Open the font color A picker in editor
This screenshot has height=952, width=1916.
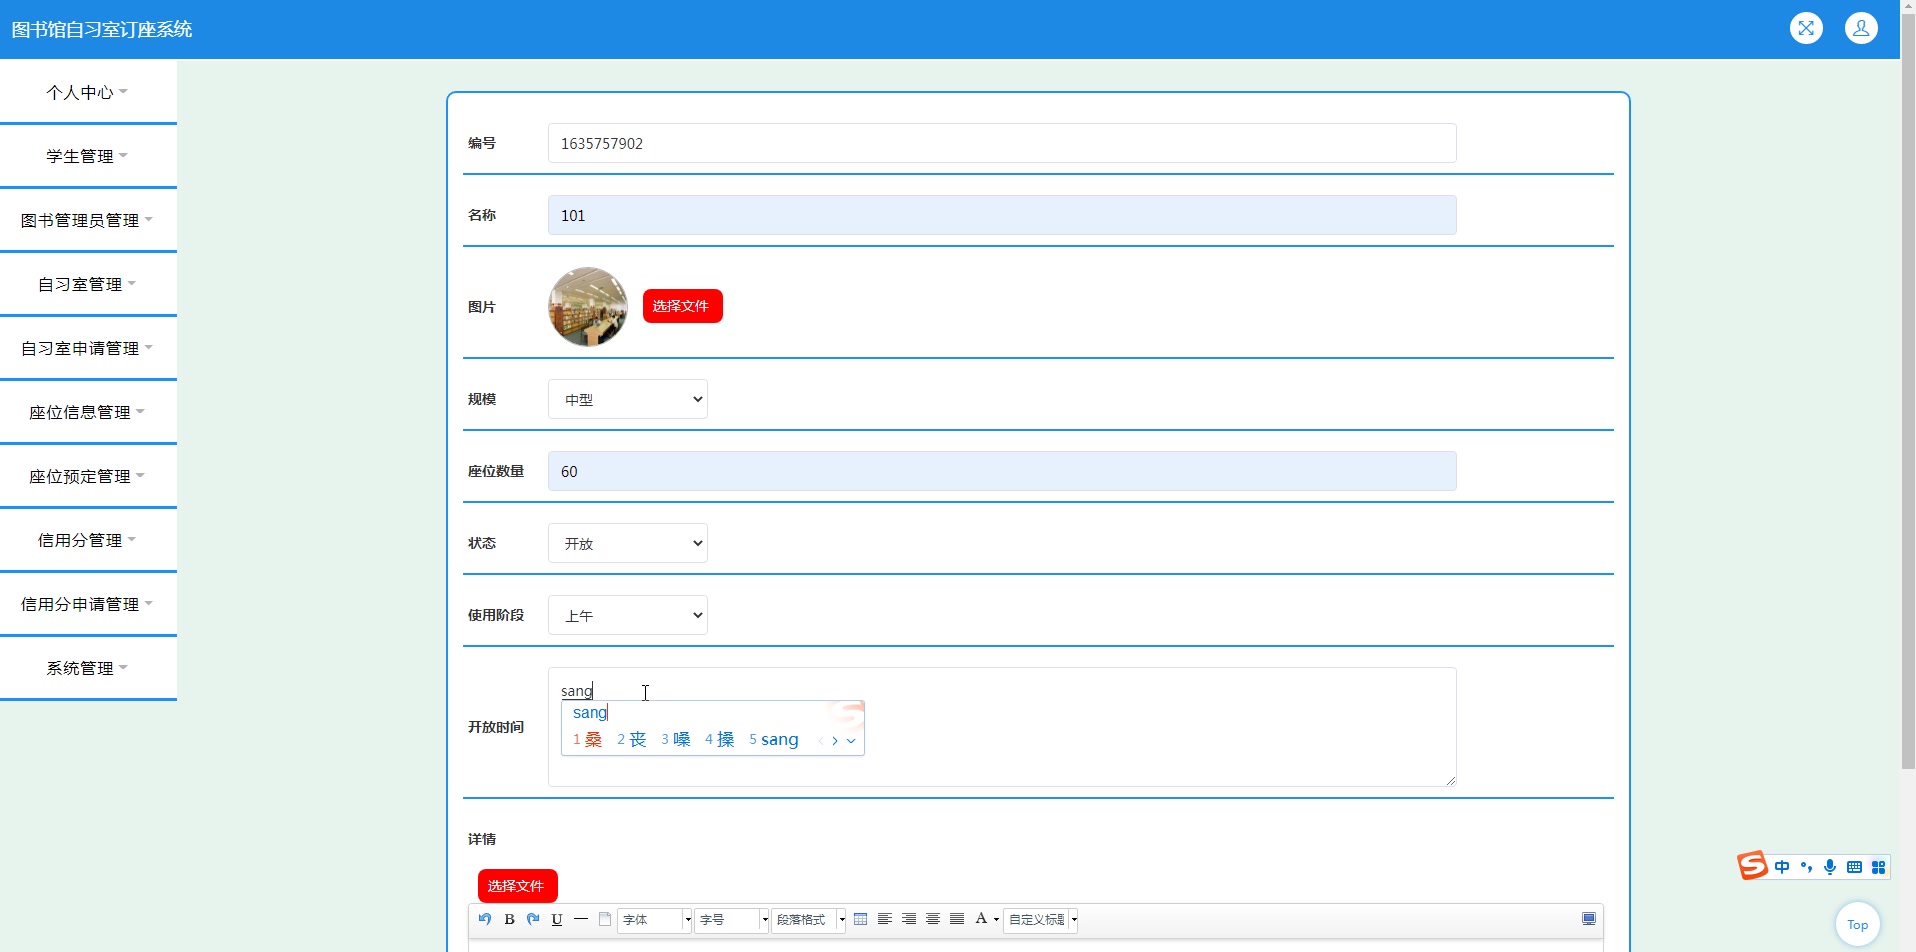pos(983,919)
